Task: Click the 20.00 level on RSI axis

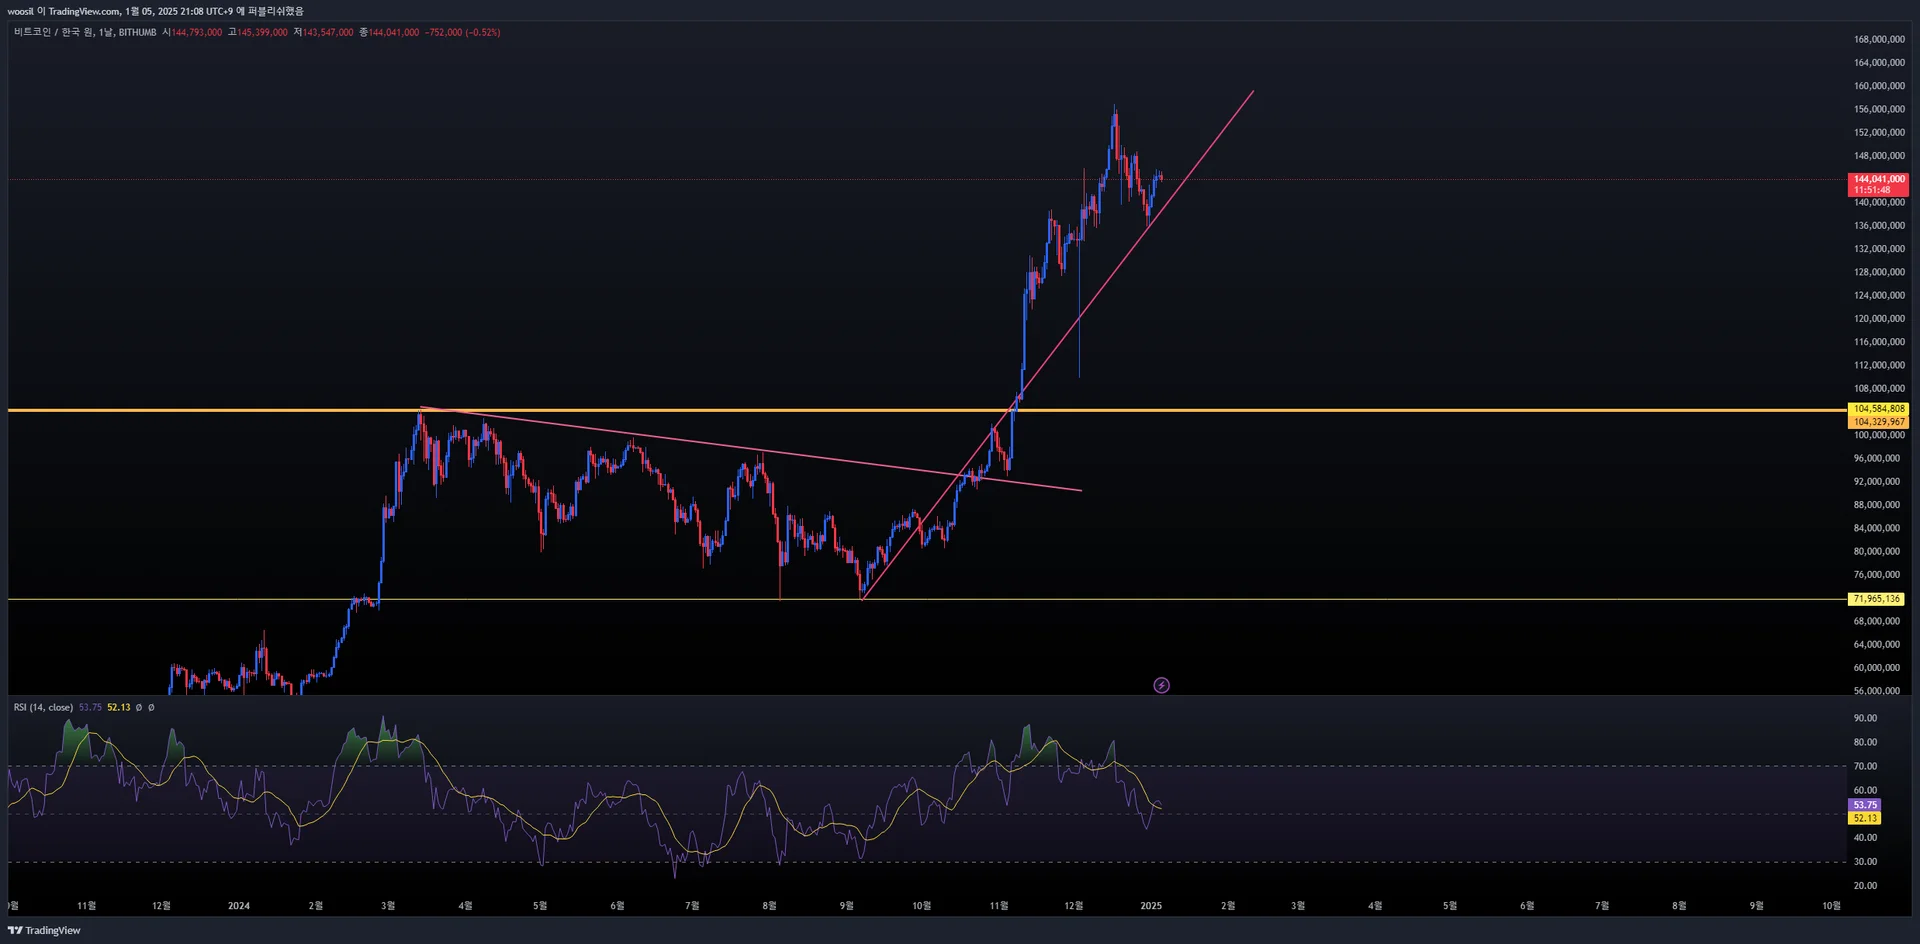Action: pos(1865,885)
